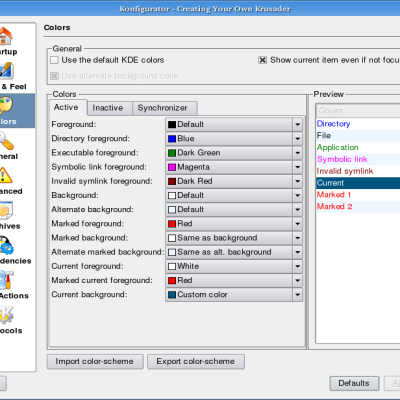This screenshot has height=400, width=400.
Task: Open the Look & Feel section icon
Action: click(6, 71)
